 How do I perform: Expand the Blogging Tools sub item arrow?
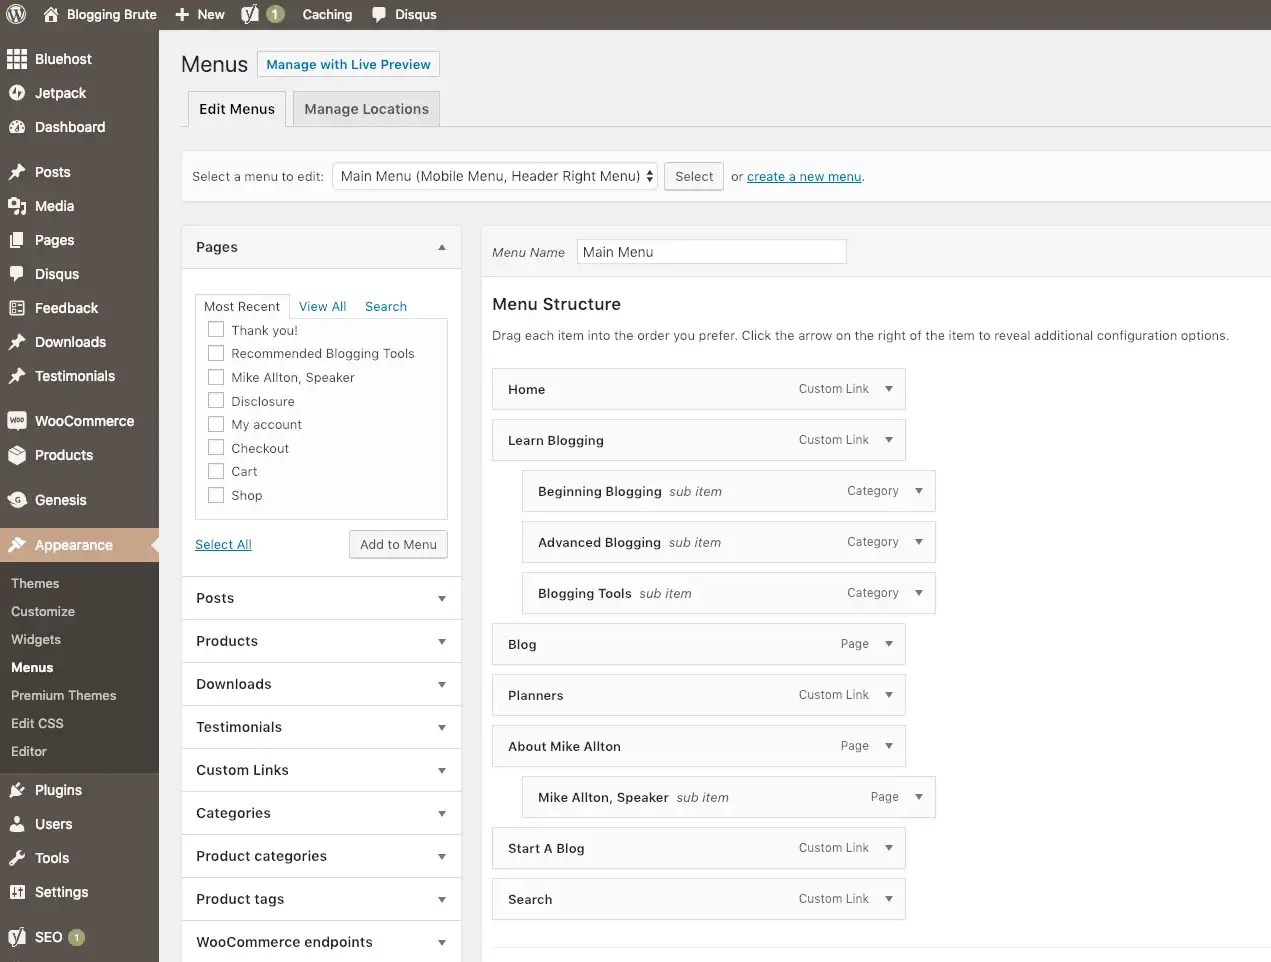[919, 593]
